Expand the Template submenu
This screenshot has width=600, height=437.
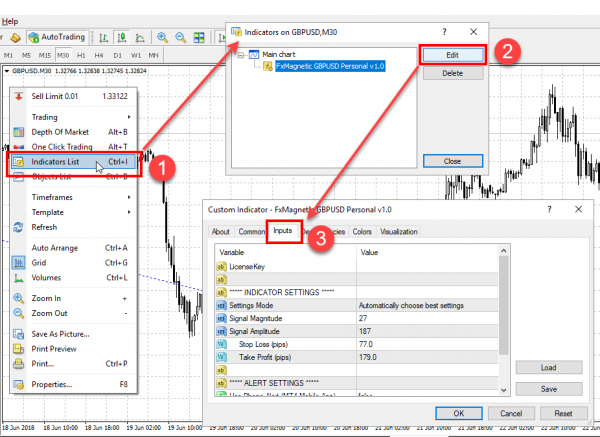[x=73, y=212]
